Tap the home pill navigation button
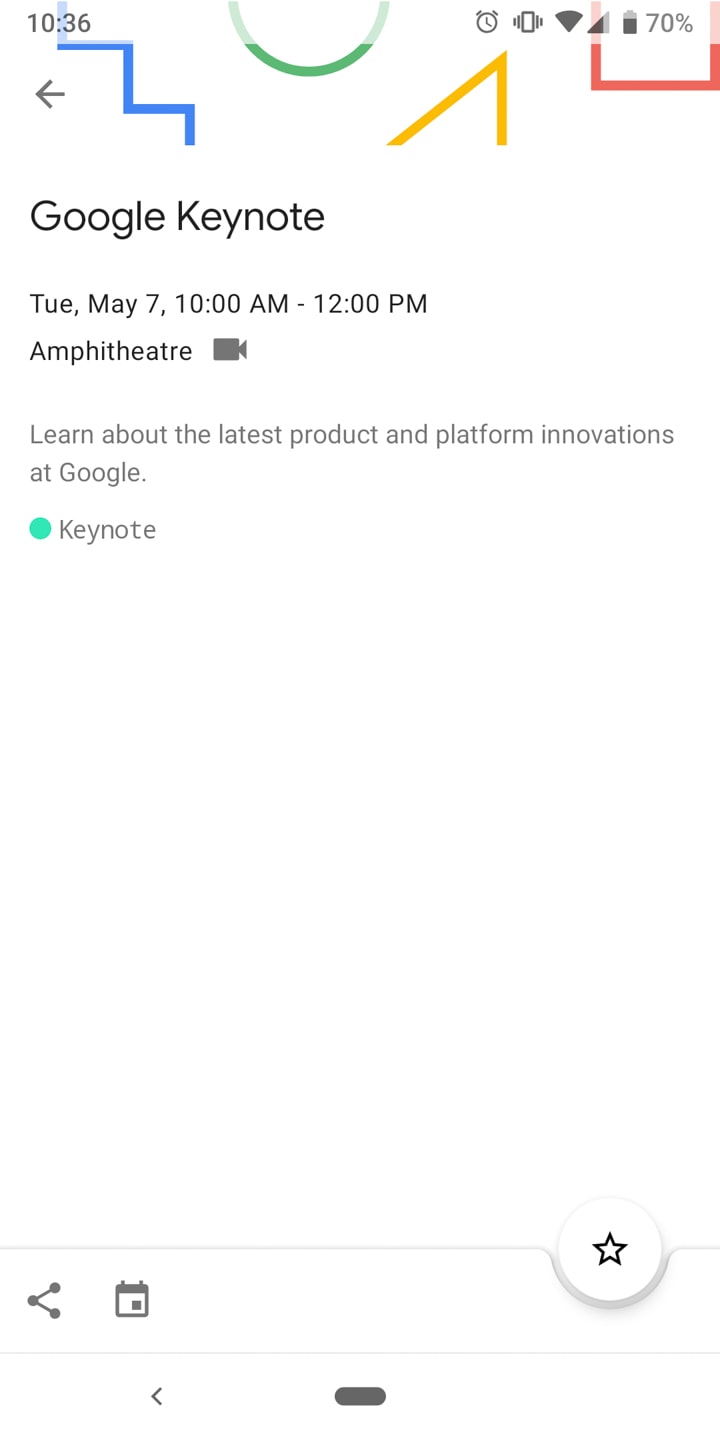Viewport: 720px width, 1440px height. [360, 1396]
